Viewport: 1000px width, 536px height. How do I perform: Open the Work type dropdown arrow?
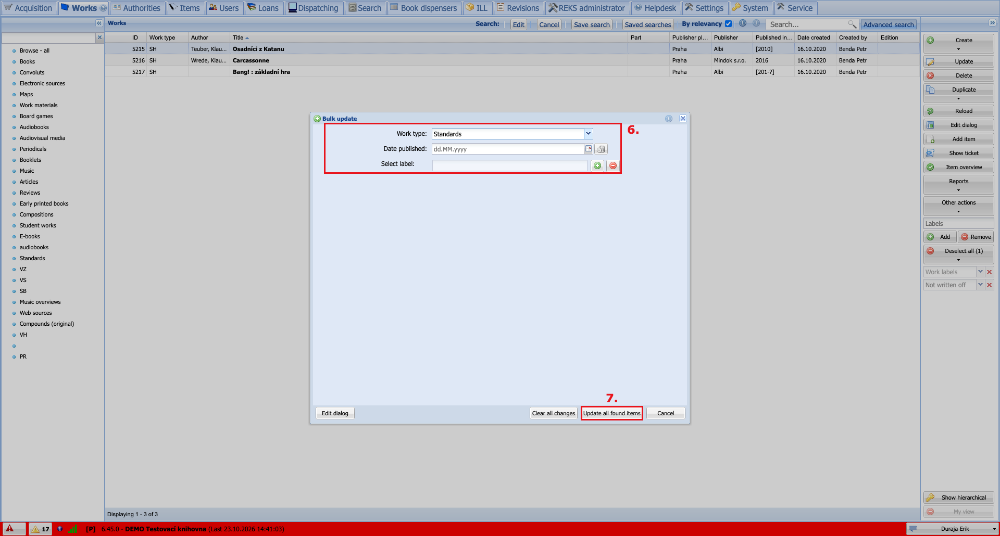(x=588, y=134)
